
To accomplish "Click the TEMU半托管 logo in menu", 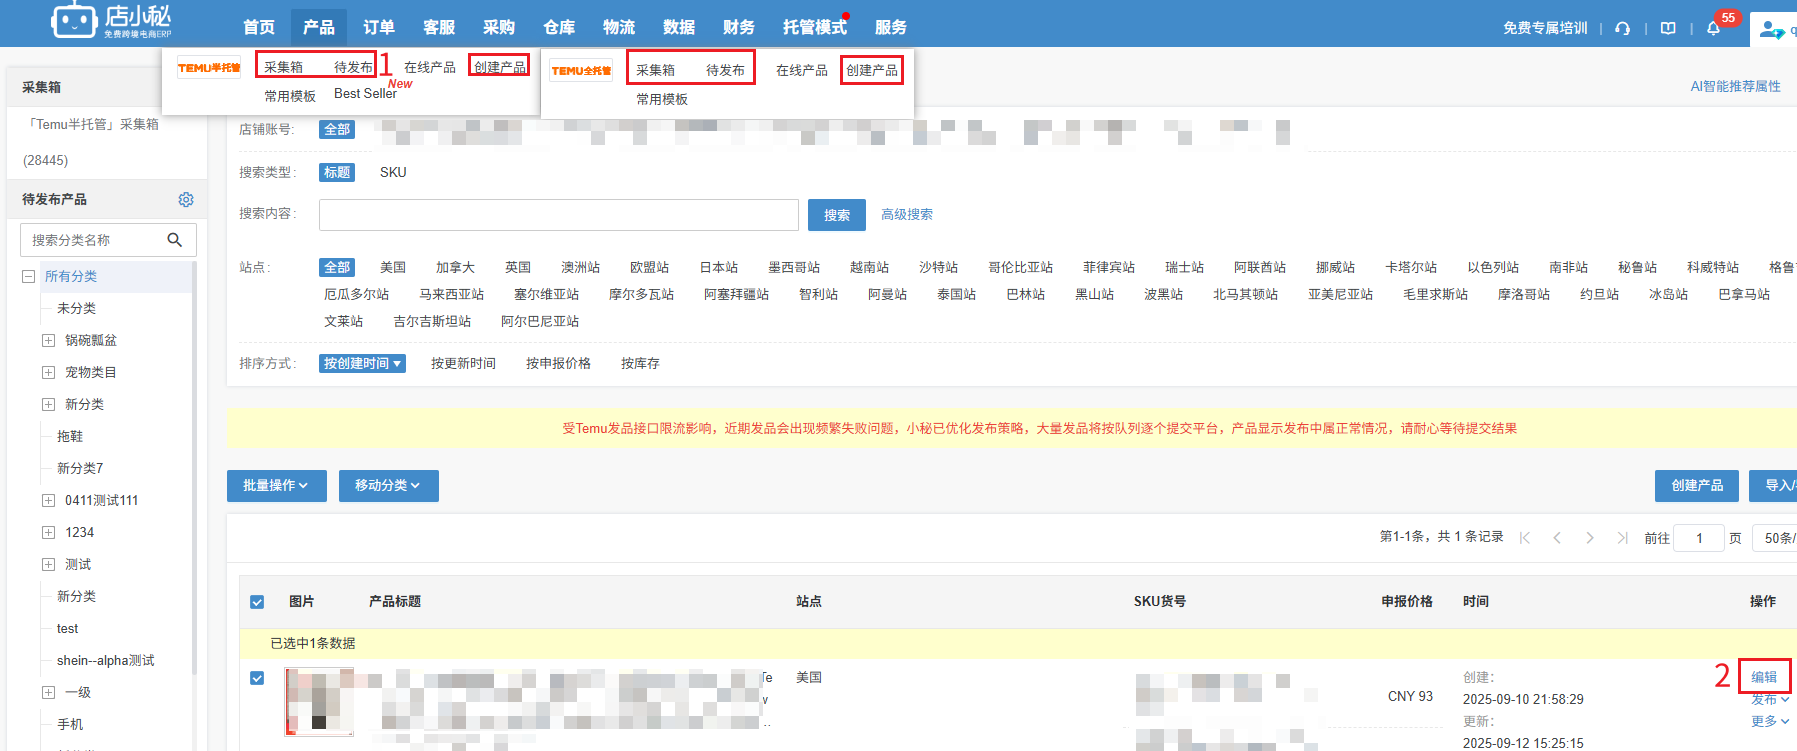I will (209, 67).
